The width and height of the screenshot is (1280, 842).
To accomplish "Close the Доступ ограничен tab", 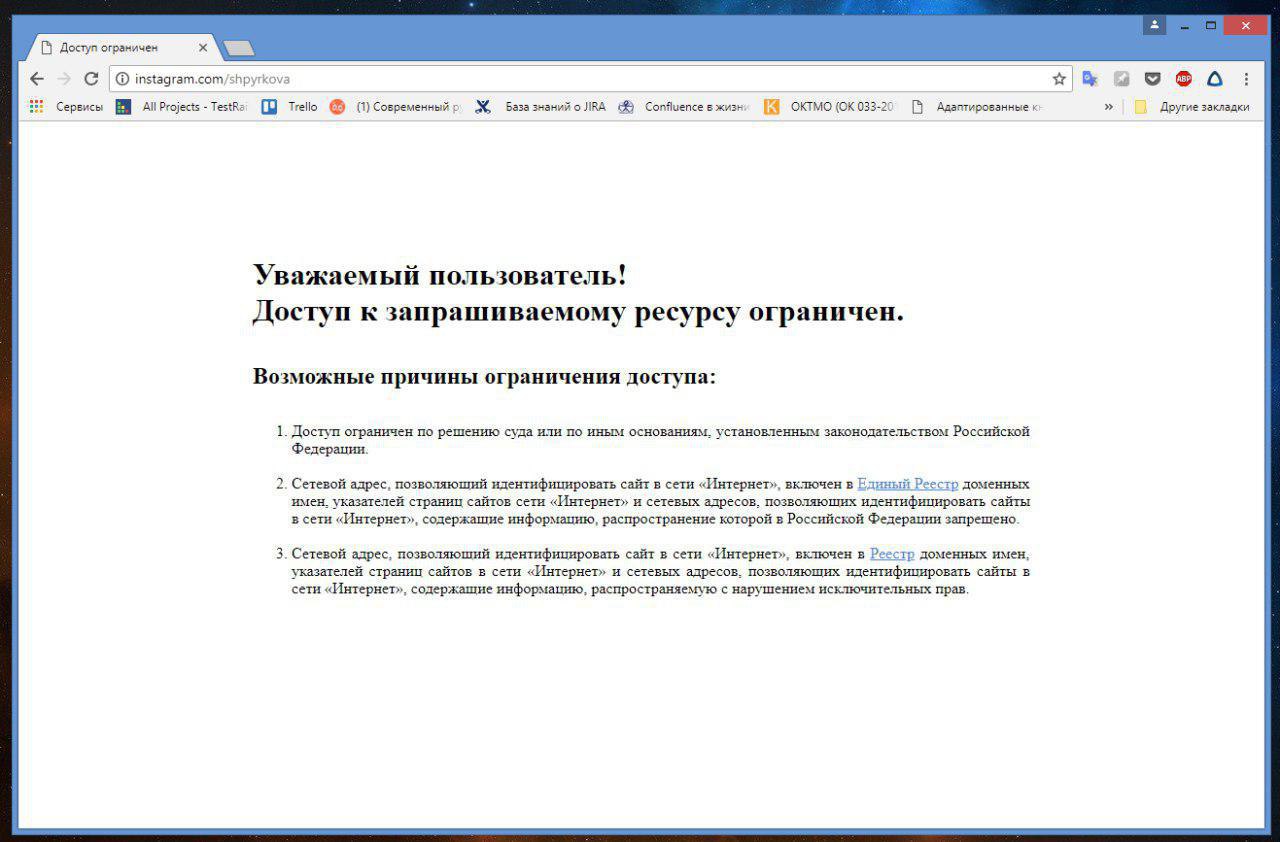I will coord(203,47).
